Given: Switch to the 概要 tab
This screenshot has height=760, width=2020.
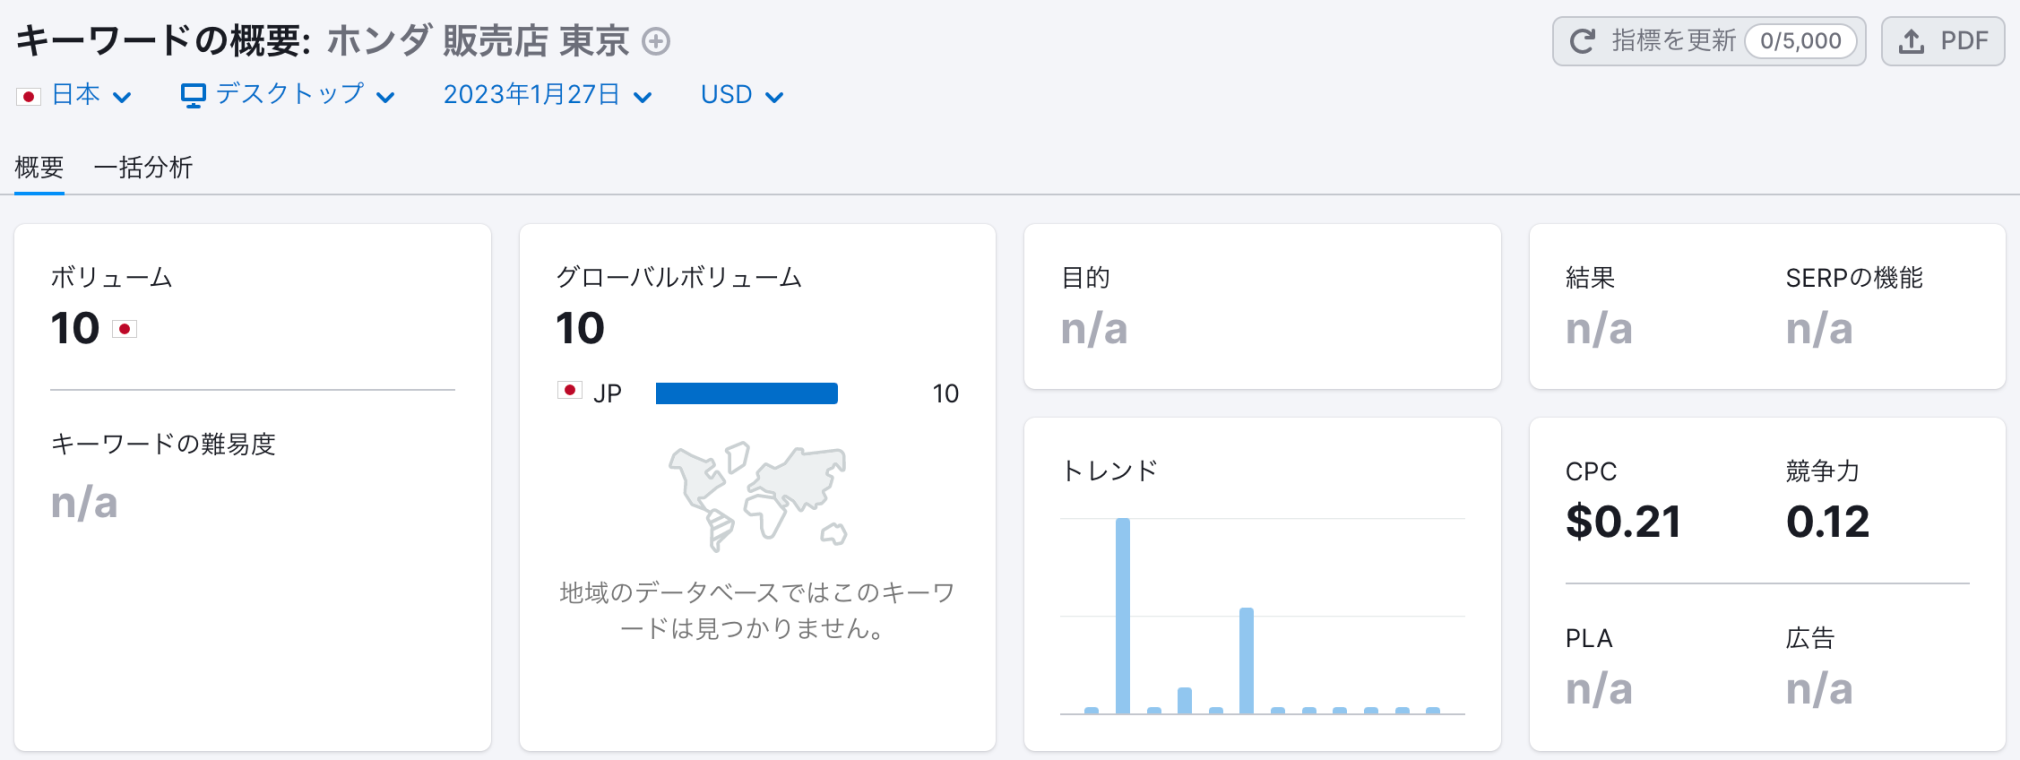Looking at the screenshot, I should [x=39, y=167].
